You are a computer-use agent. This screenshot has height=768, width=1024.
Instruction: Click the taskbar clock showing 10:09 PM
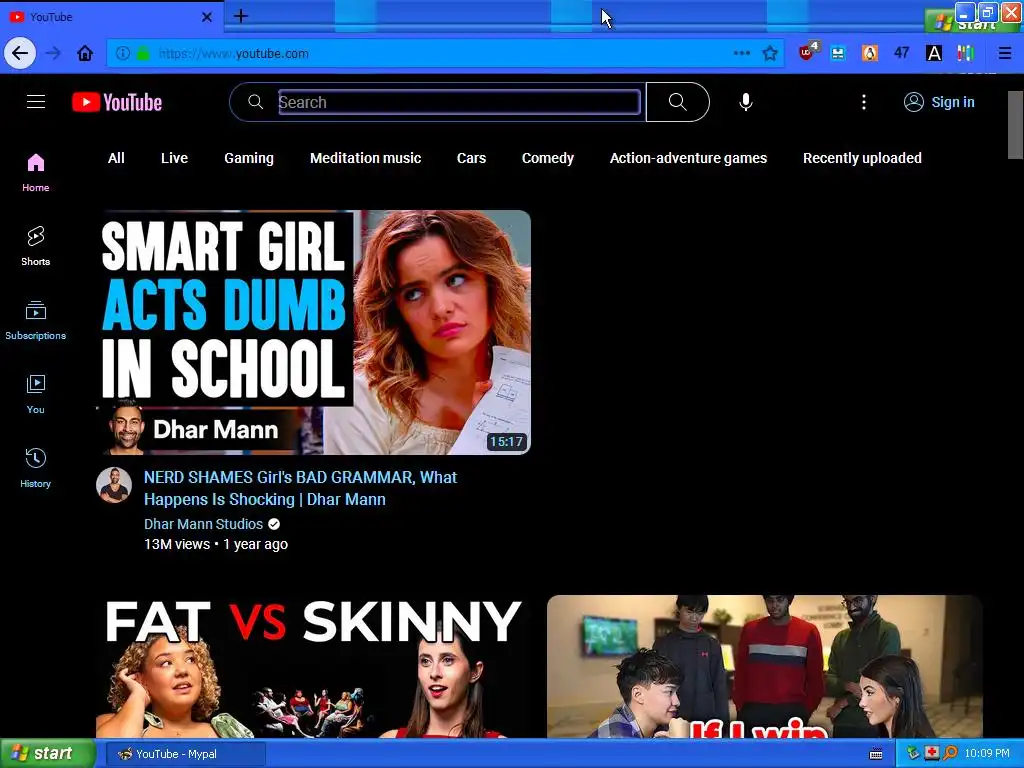[x=987, y=754]
